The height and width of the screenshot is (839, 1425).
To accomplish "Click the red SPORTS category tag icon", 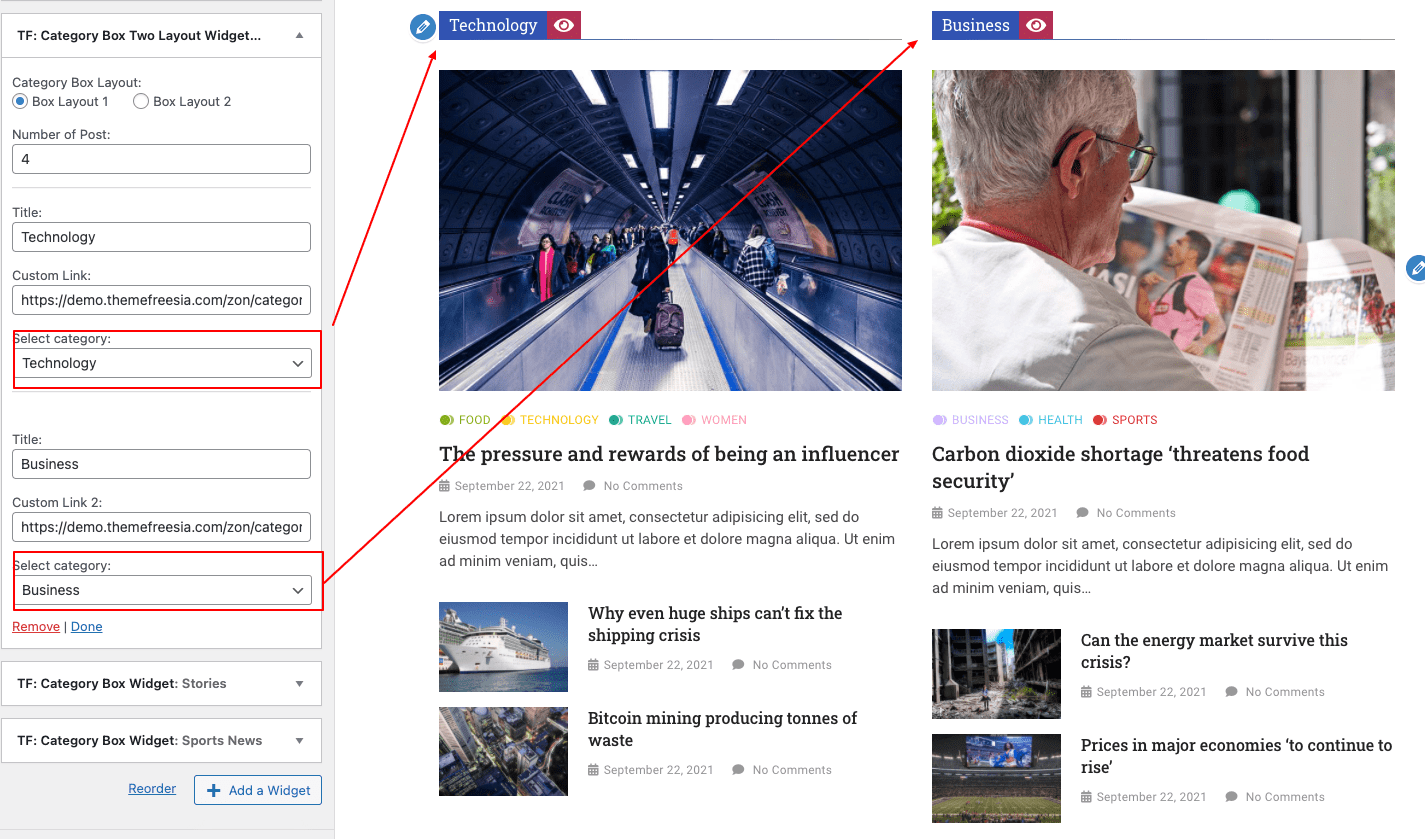I will [x=1100, y=420].
